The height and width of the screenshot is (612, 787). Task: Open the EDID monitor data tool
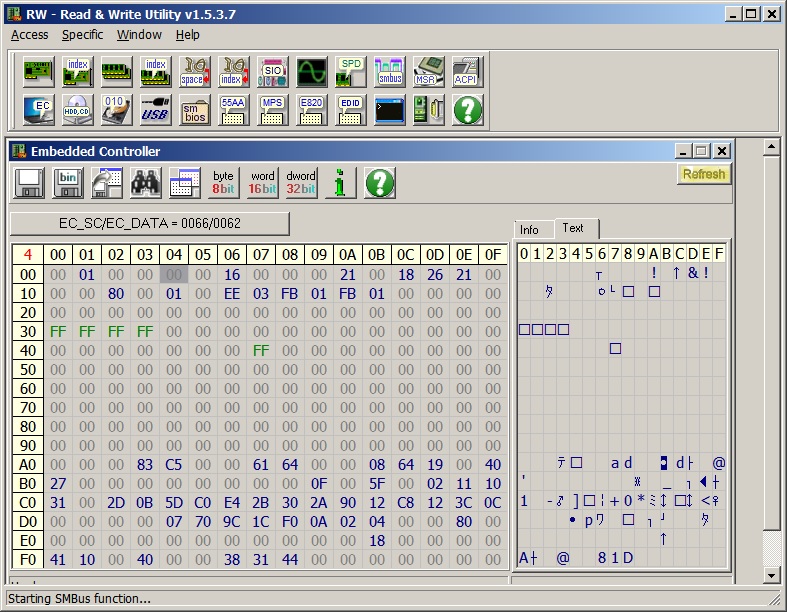pos(350,110)
